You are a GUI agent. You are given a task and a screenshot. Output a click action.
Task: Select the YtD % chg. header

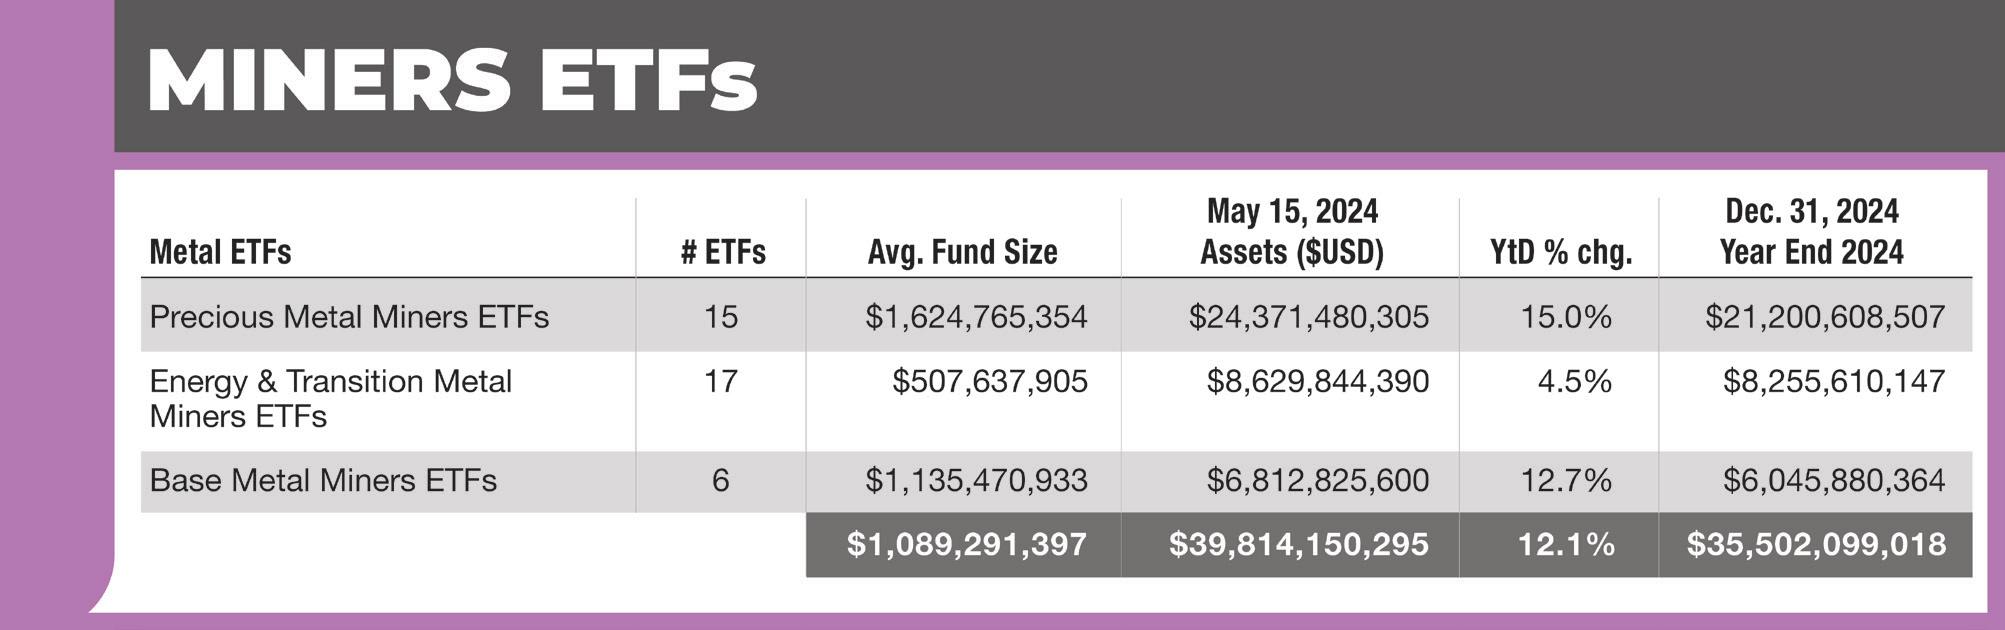click(x=1560, y=252)
